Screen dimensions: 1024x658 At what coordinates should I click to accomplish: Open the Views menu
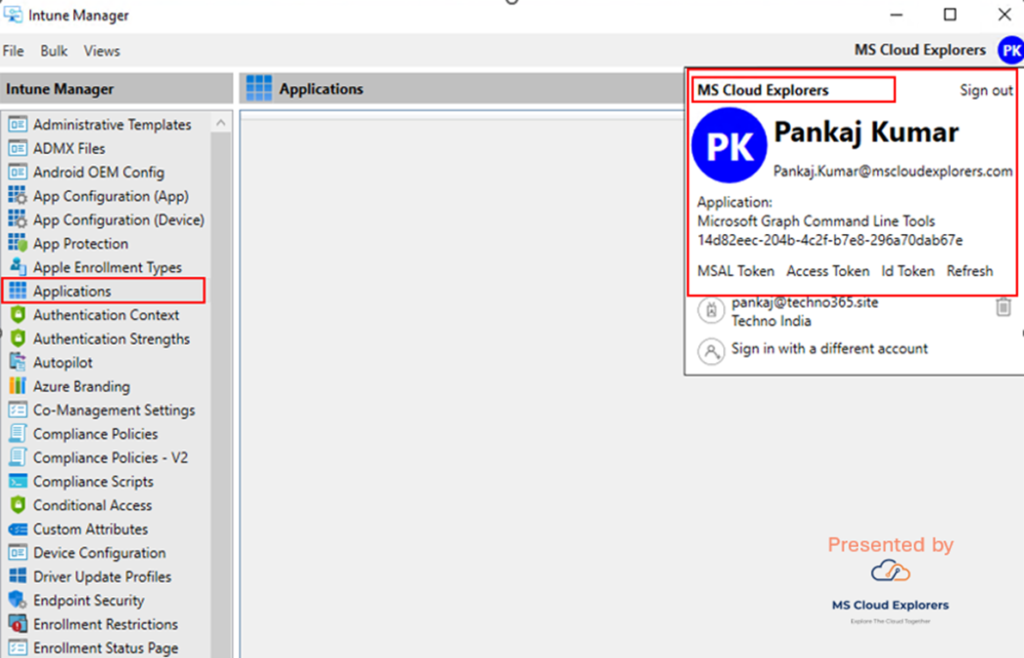point(102,51)
